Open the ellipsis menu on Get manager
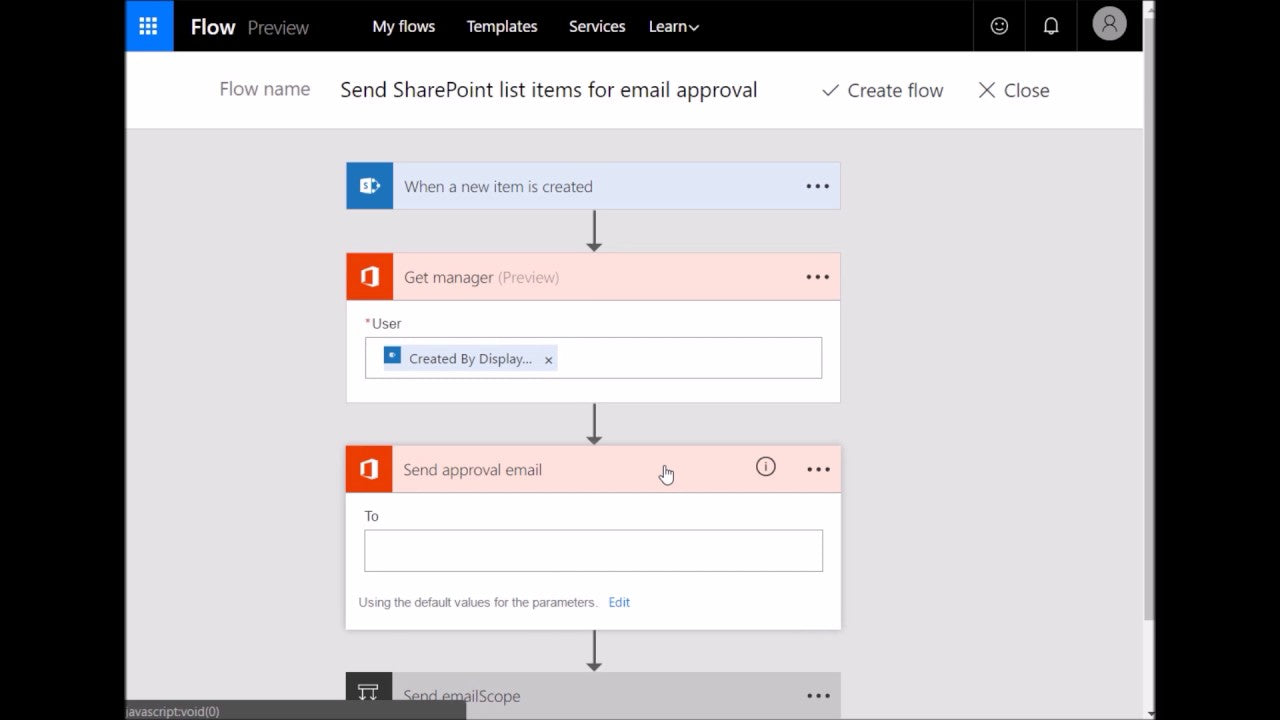 tap(817, 277)
